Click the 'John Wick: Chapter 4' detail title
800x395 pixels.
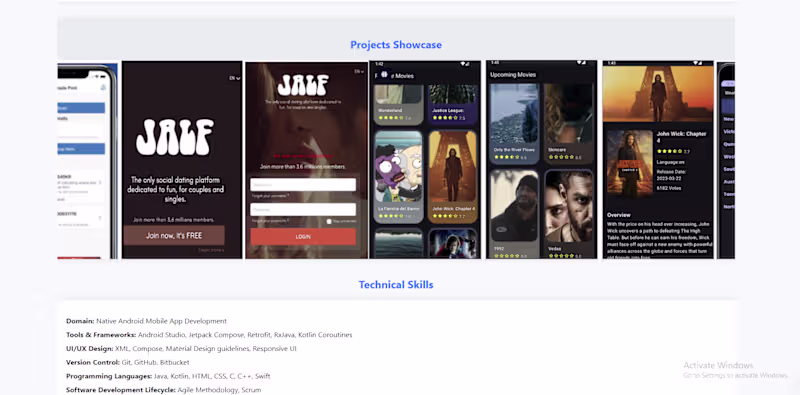[681, 137]
